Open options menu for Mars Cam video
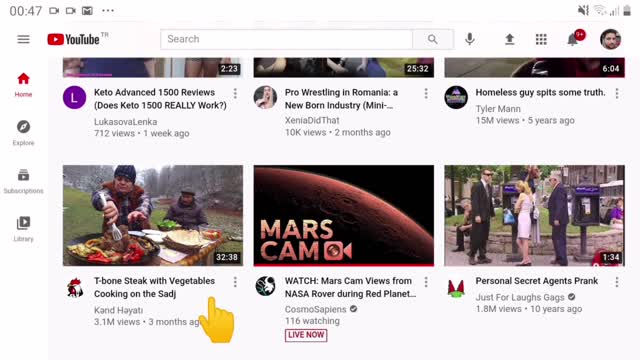Screen dimensions: 640x360 tap(426, 282)
